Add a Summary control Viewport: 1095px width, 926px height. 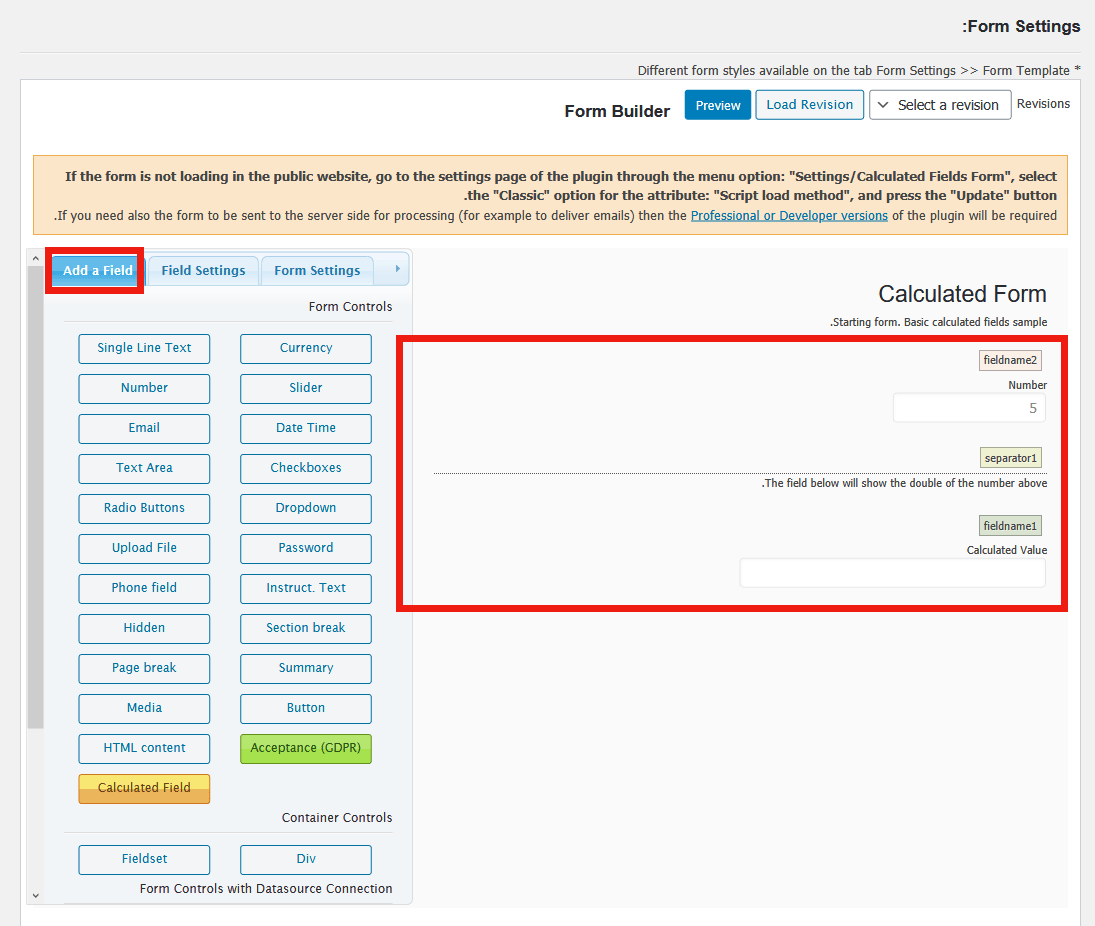306,668
